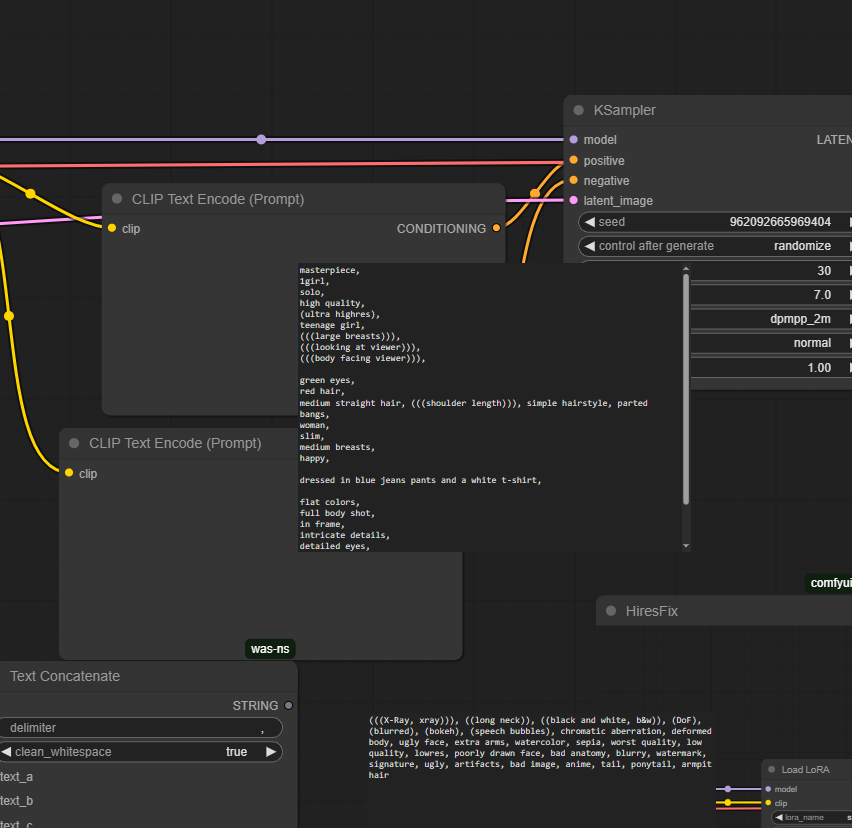Click the clip socket of upper CLIP Text Encode
The height and width of the screenshot is (828, 852).
point(112,228)
